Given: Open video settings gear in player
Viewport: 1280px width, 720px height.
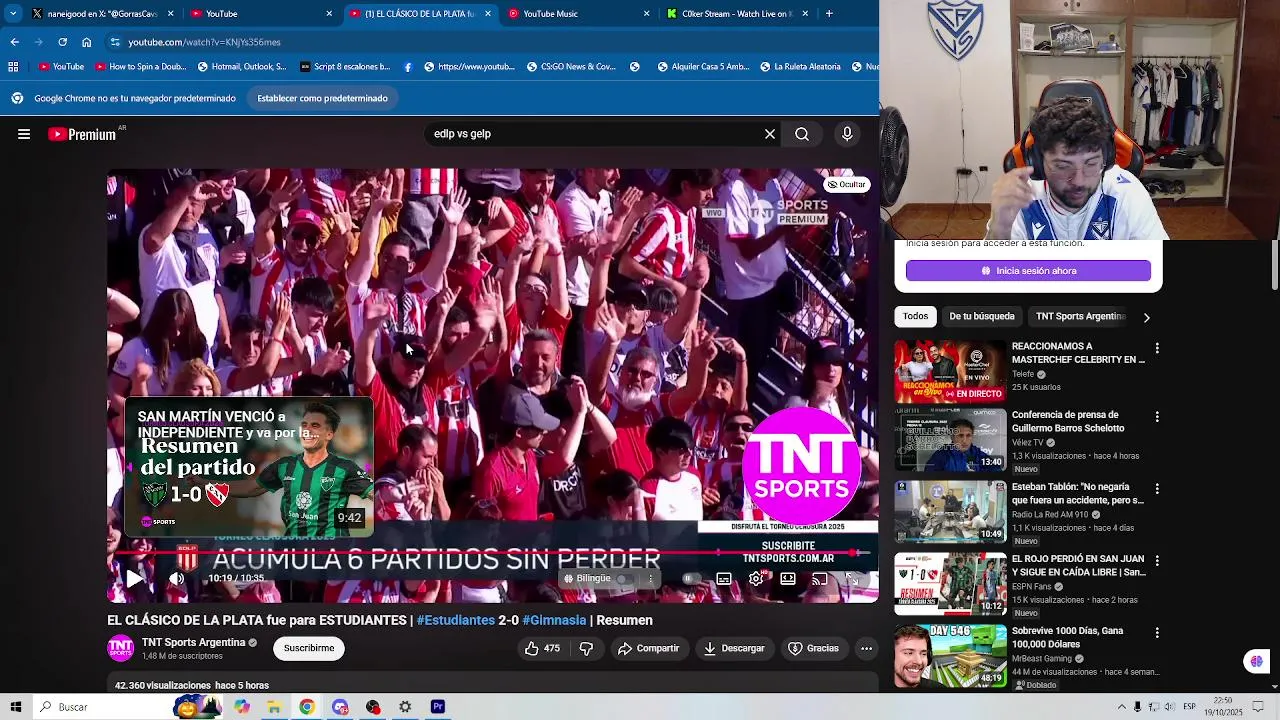Looking at the screenshot, I should point(756,578).
